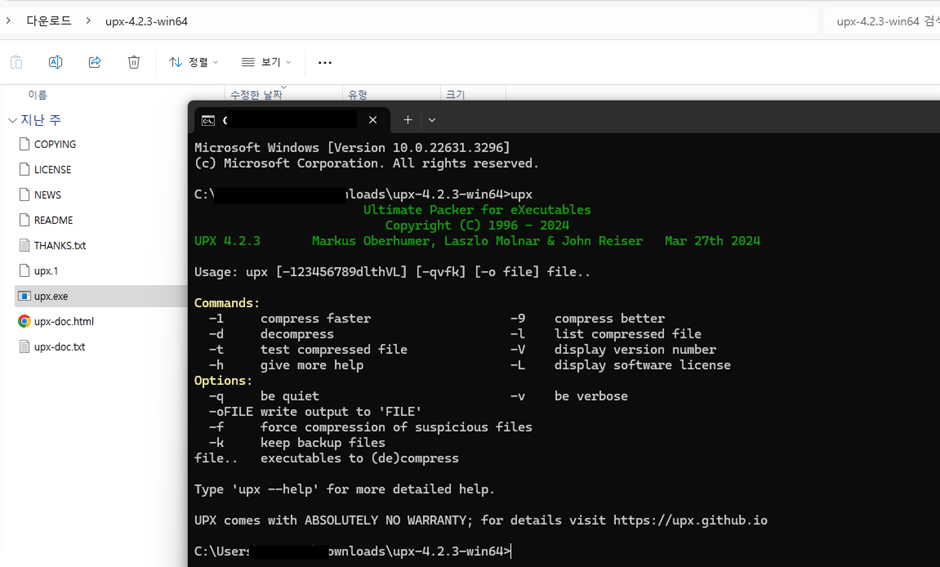Open a new terminal tab with plus
This screenshot has width=940, height=567.
[408, 120]
